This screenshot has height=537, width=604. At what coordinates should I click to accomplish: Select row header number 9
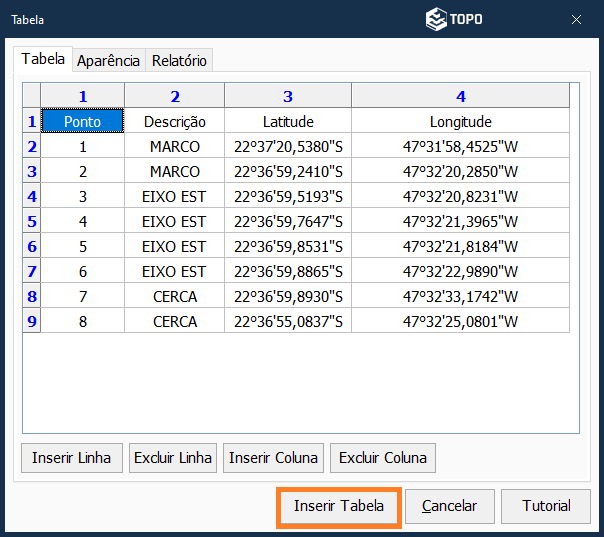pos(32,322)
